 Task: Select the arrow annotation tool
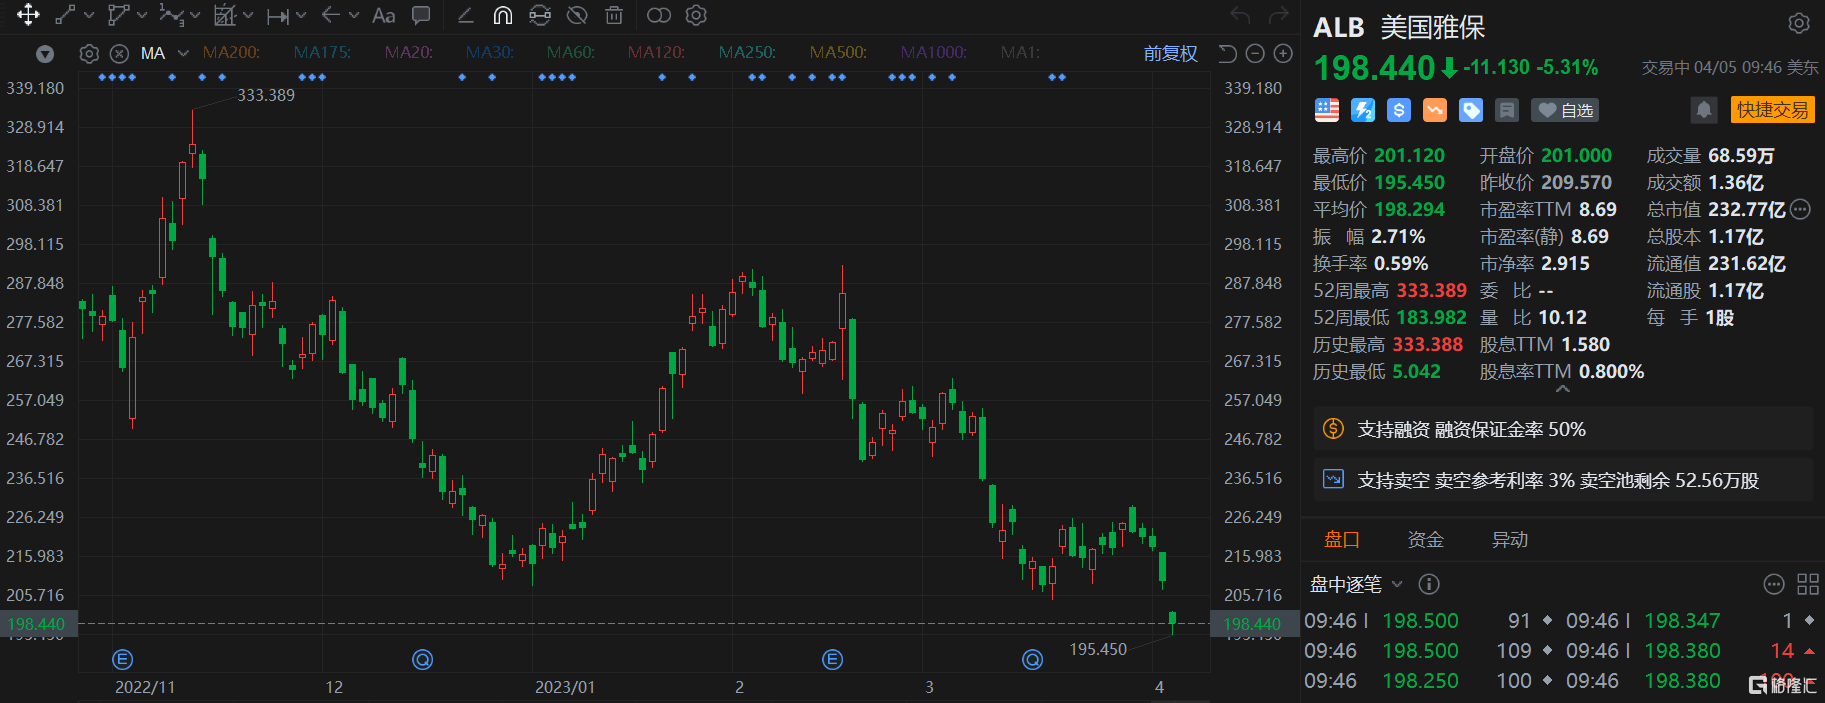pos(331,15)
